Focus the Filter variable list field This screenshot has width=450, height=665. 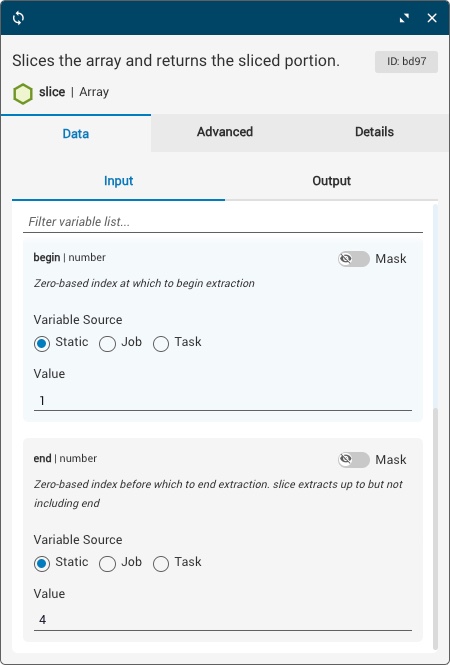[x=223, y=222]
